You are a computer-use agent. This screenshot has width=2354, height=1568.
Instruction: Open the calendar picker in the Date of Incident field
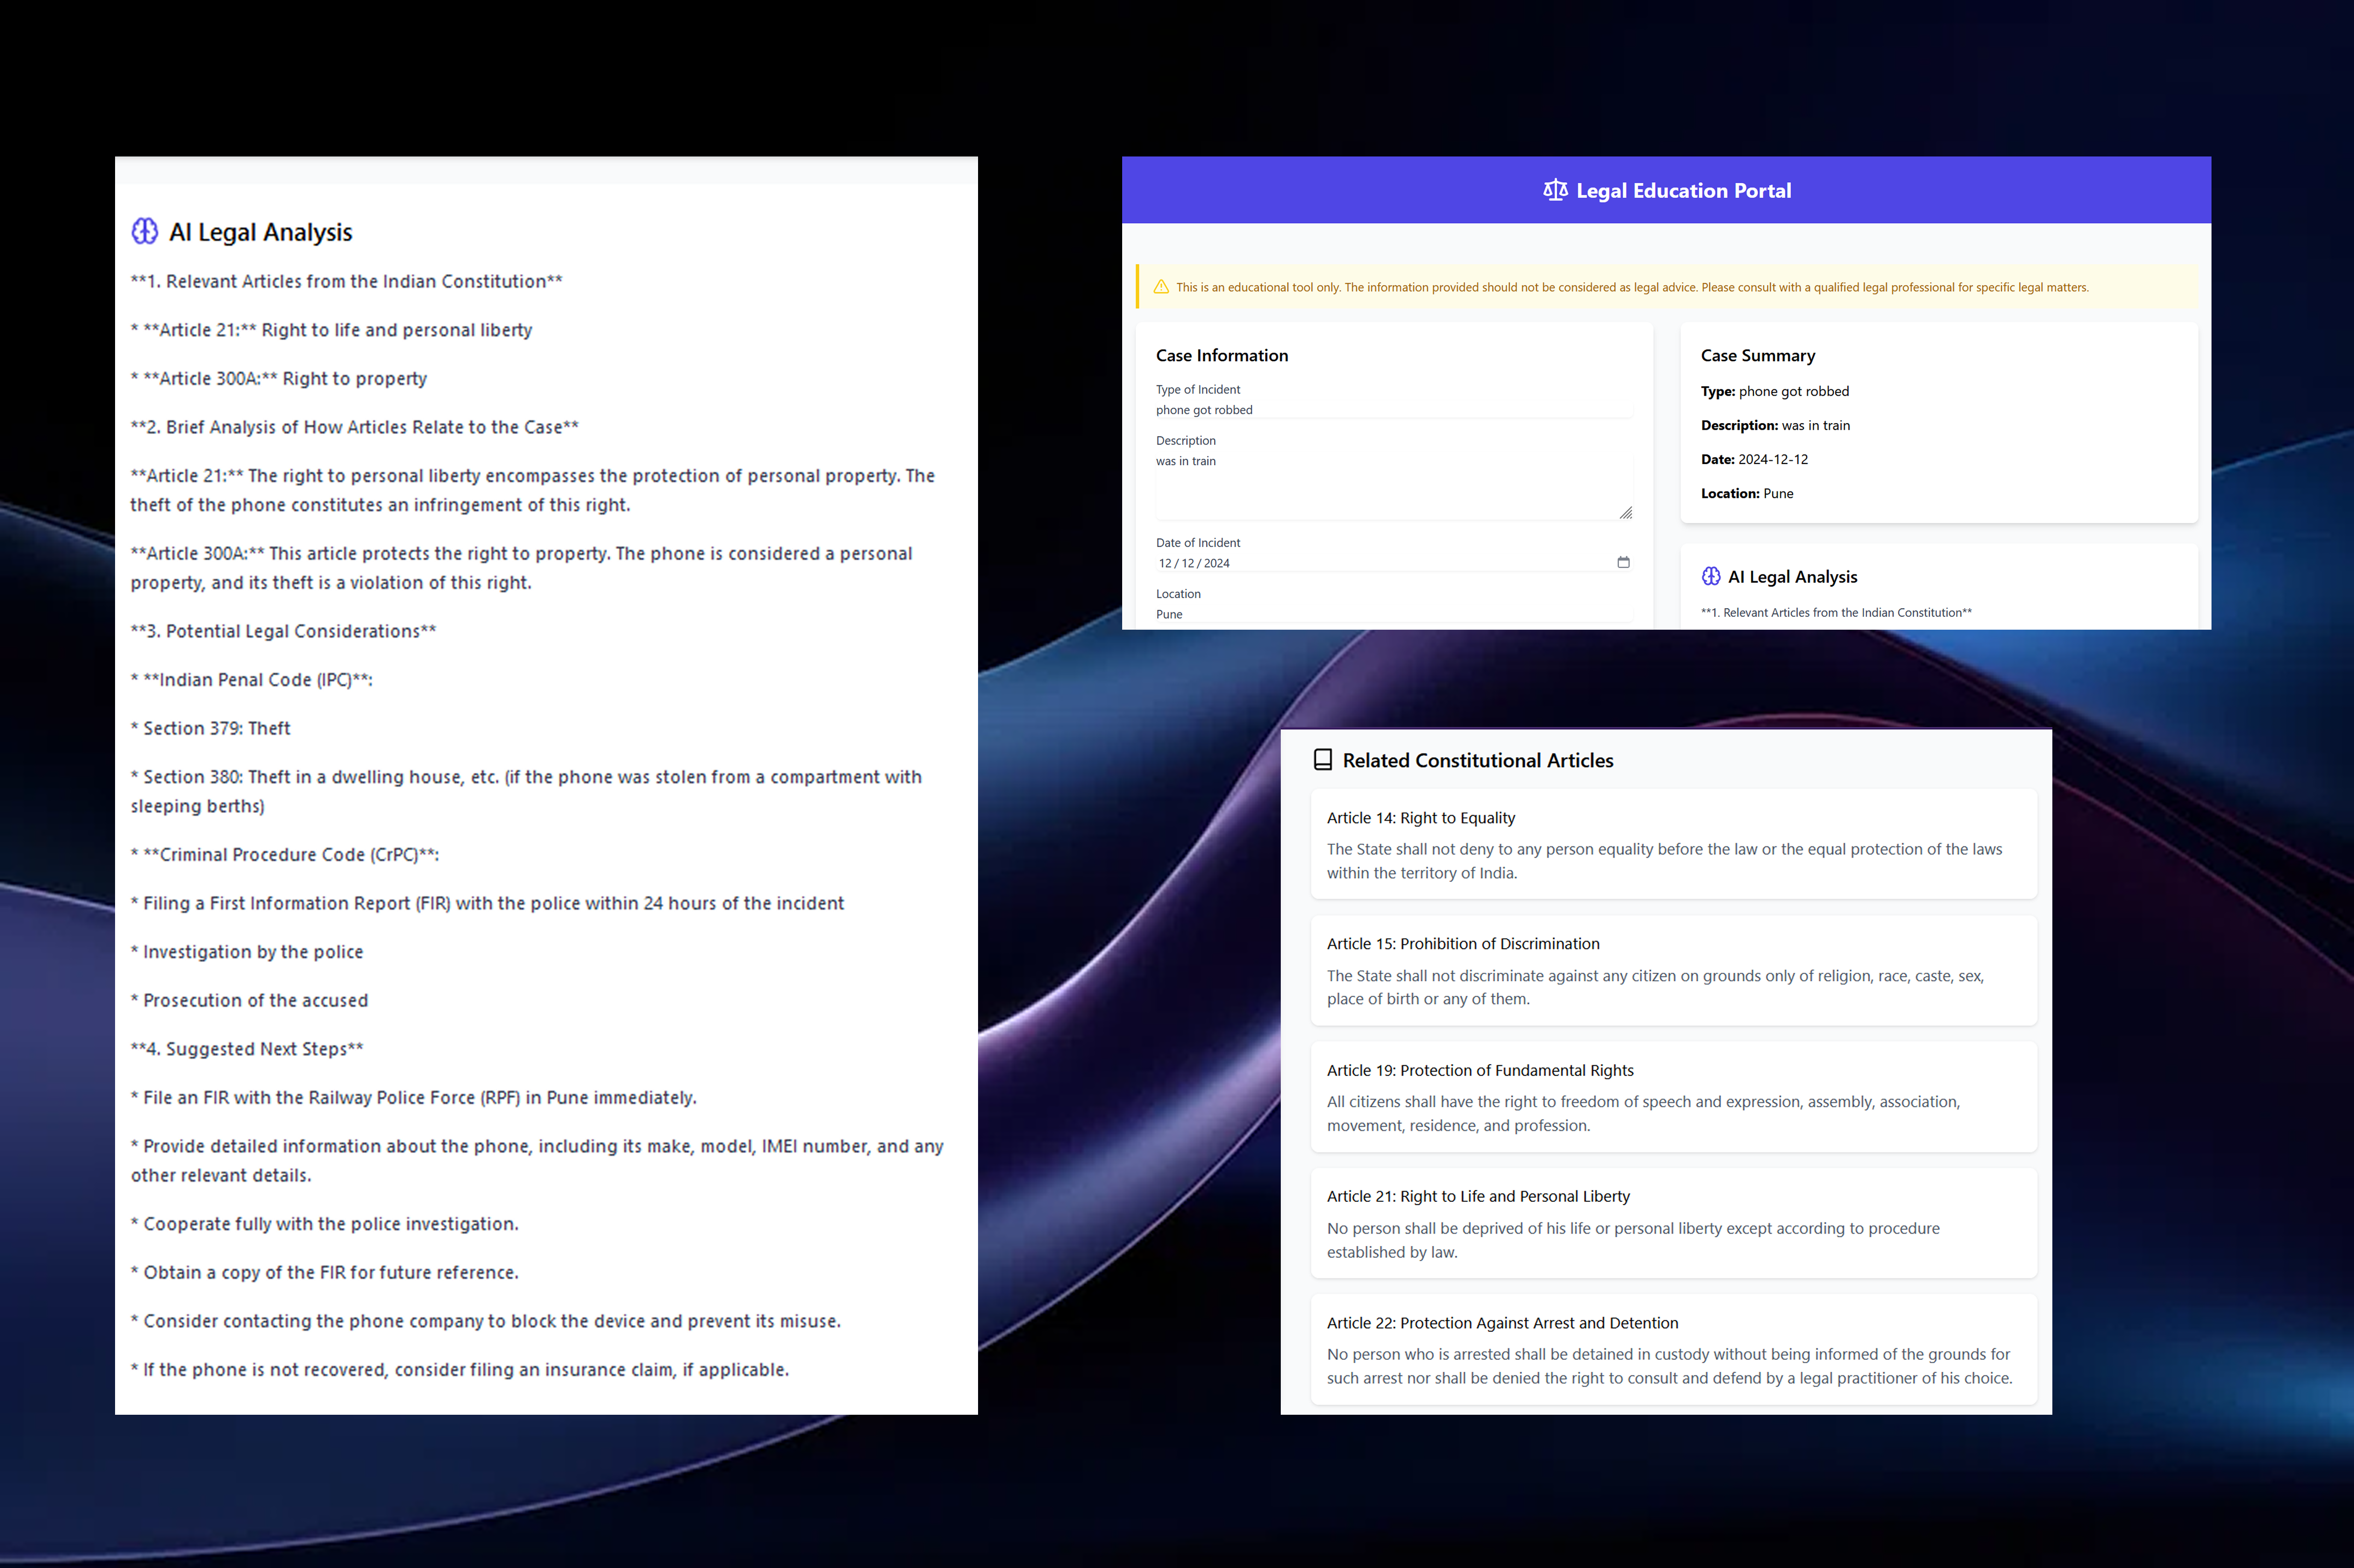coord(1623,562)
